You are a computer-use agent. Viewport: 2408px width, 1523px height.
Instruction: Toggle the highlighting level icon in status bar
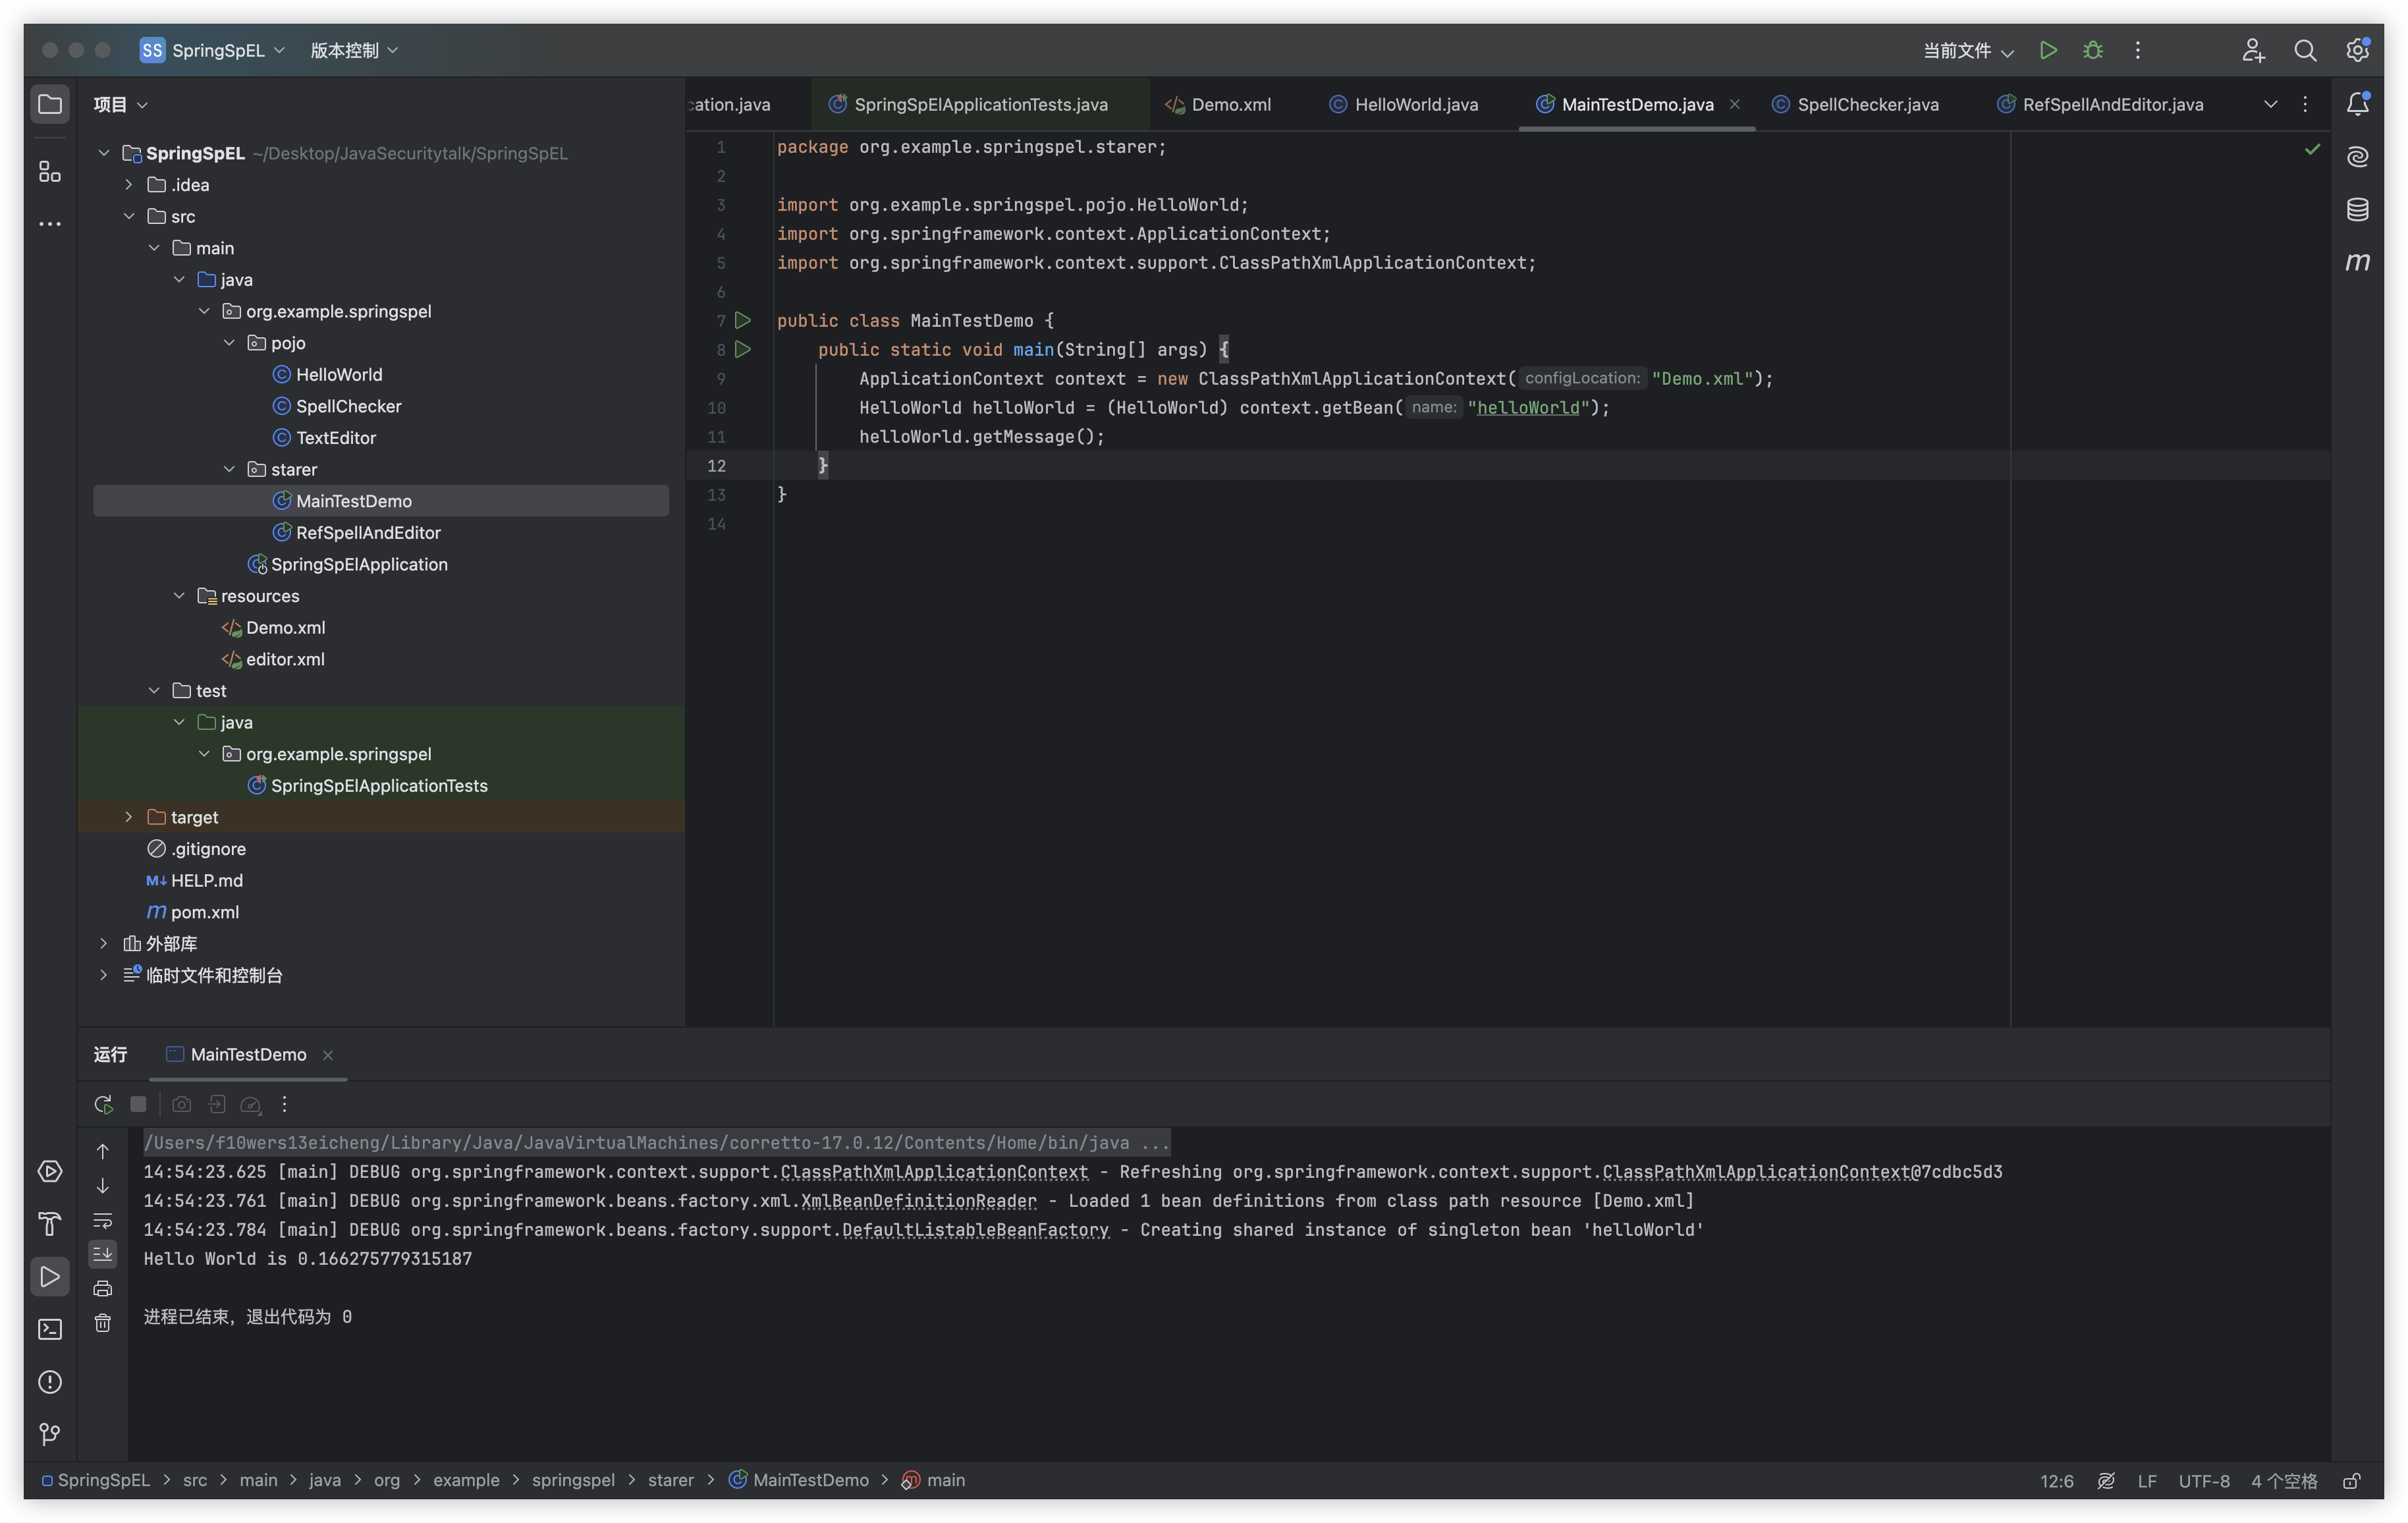point(2106,1480)
